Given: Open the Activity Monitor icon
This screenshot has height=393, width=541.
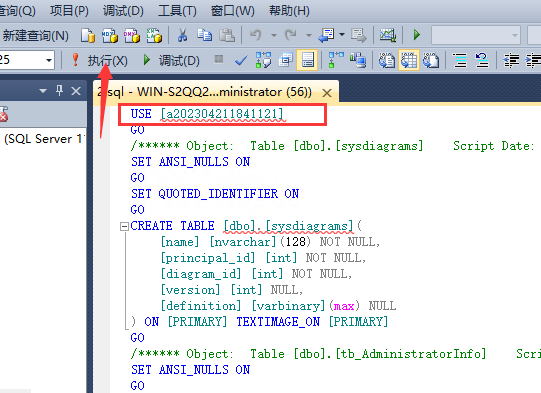Looking at the screenshot, I should coord(388,35).
